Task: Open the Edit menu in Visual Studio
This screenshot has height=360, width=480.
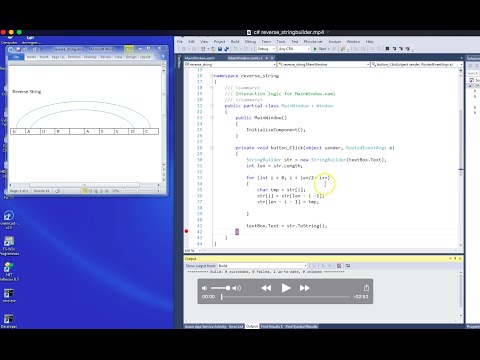Action: coord(191,42)
